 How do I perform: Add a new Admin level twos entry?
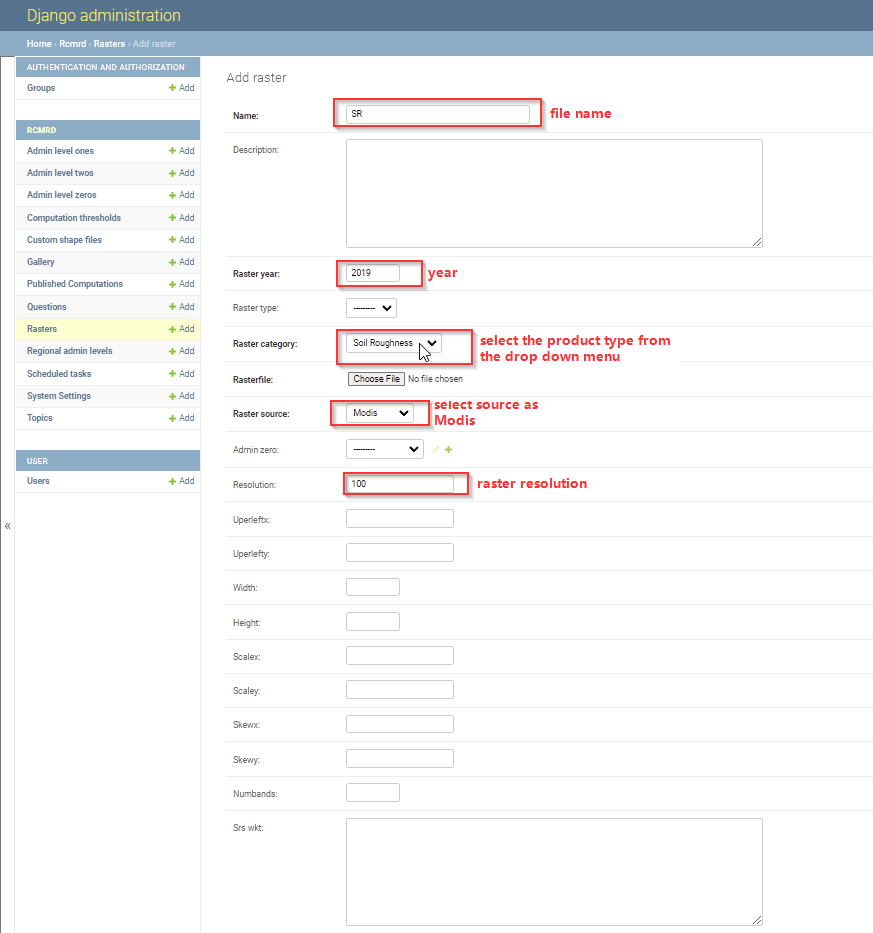(x=182, y=173)
